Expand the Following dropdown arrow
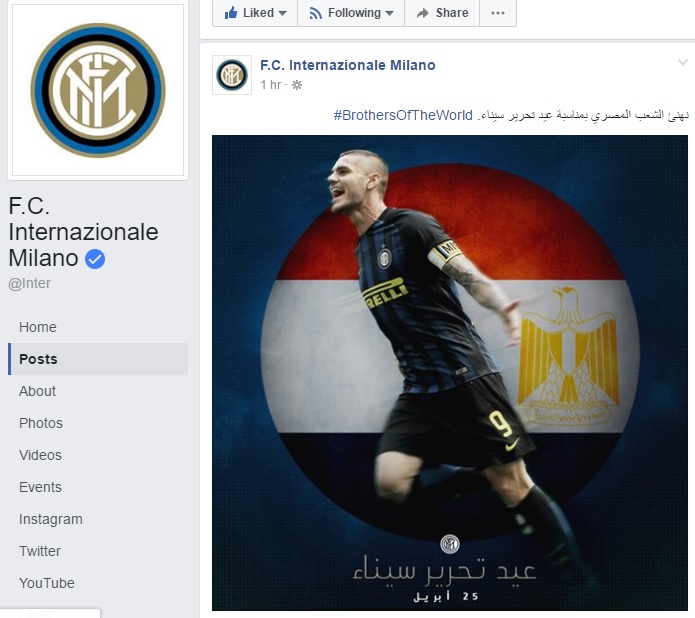 (390, 13)
